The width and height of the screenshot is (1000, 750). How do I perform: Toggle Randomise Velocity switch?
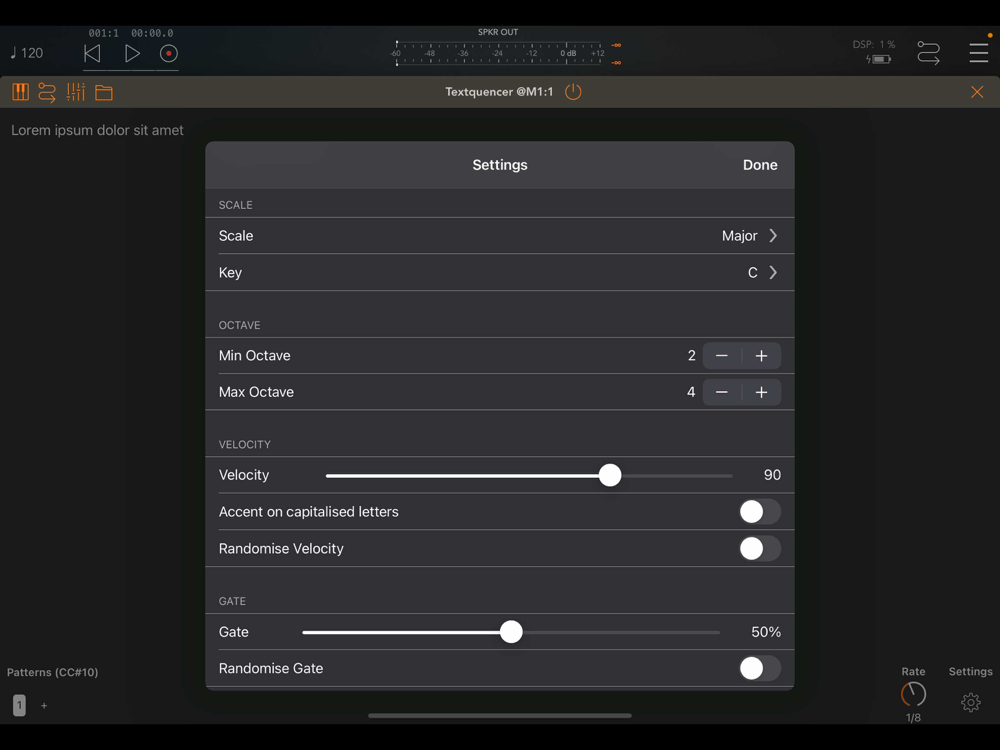[x=760, y=548]
